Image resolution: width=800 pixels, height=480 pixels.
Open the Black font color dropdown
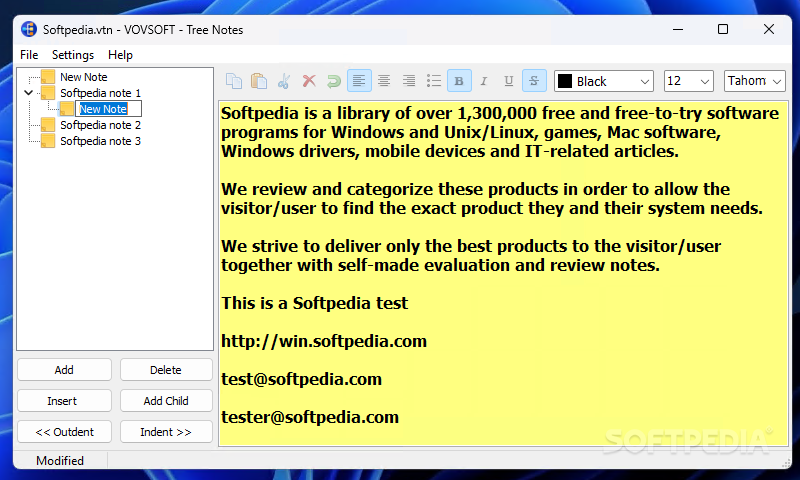point(604,81)
